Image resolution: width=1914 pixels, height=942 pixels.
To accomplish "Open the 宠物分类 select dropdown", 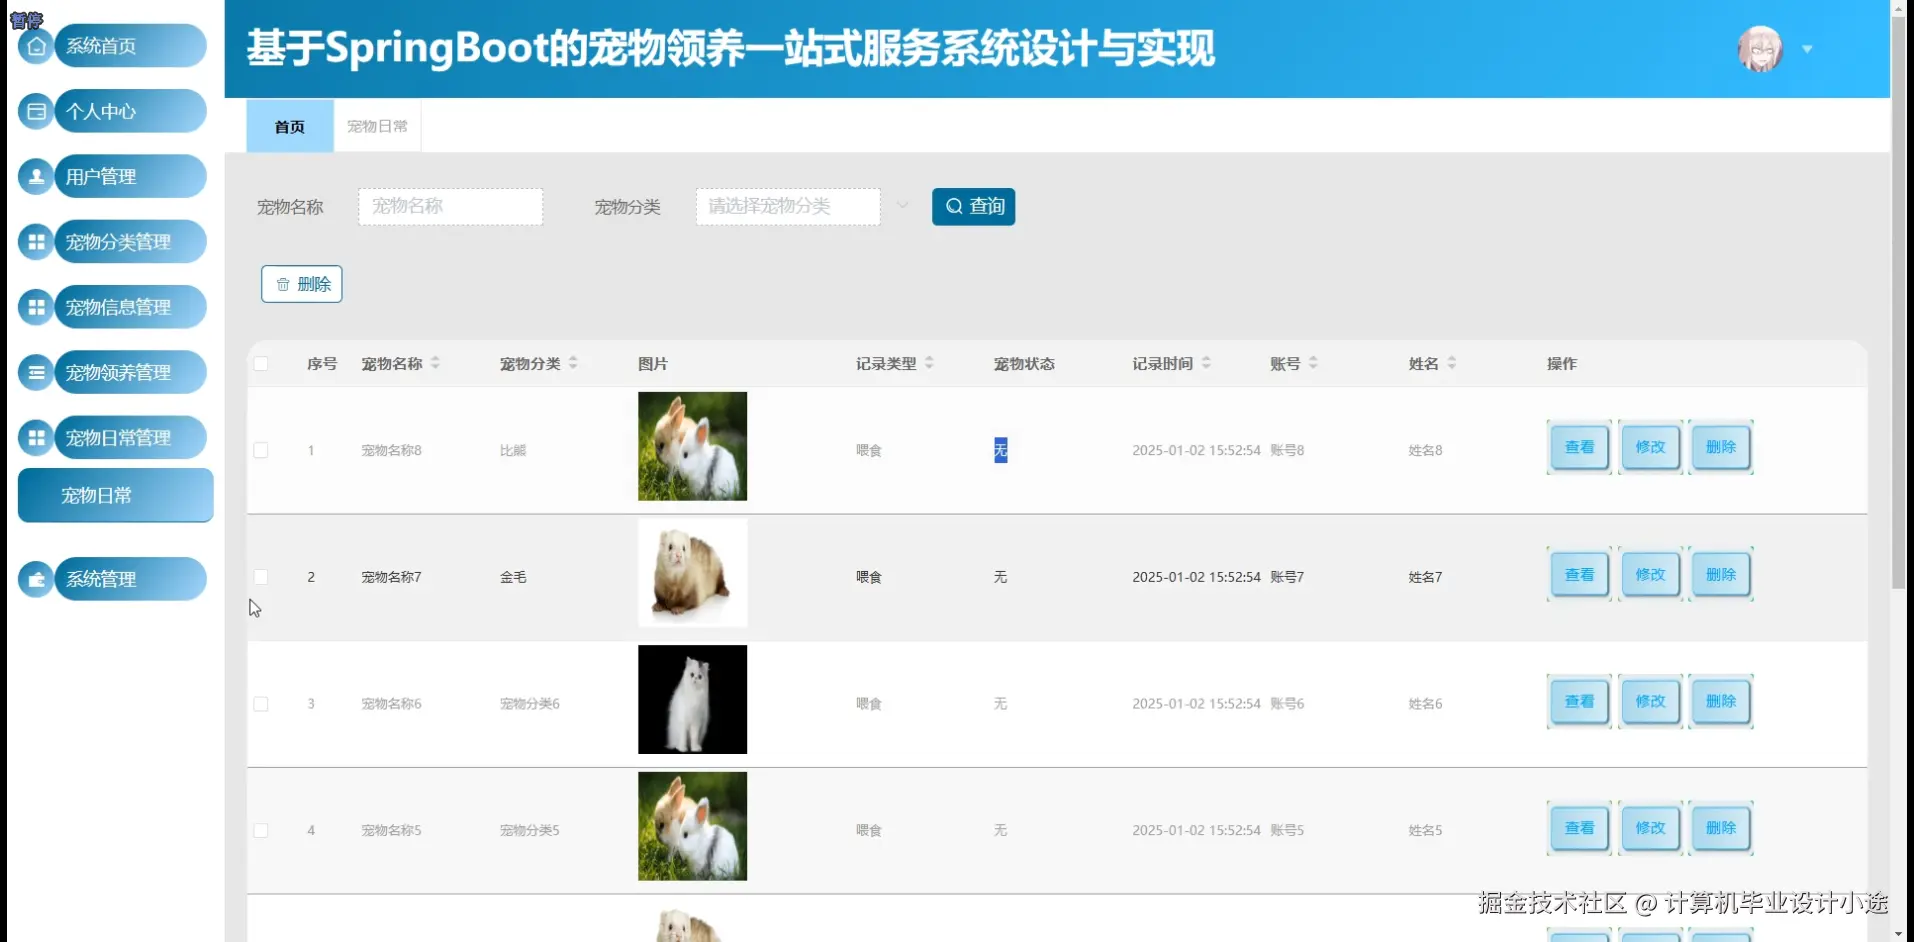I will pyautogui.click(x=788, y=207).
